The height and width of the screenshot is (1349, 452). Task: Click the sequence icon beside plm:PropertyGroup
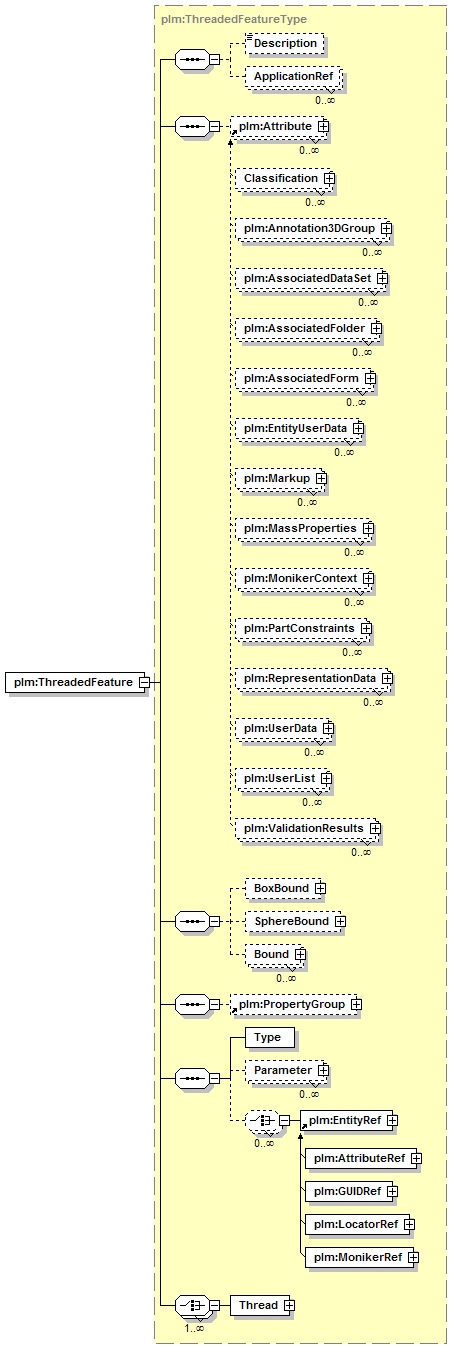191,1003
